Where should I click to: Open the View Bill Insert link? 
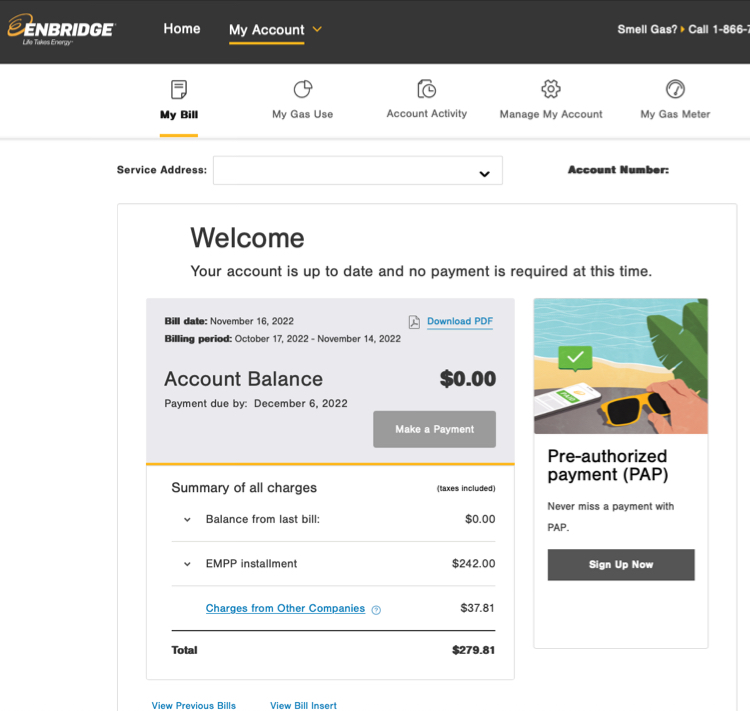303,706
